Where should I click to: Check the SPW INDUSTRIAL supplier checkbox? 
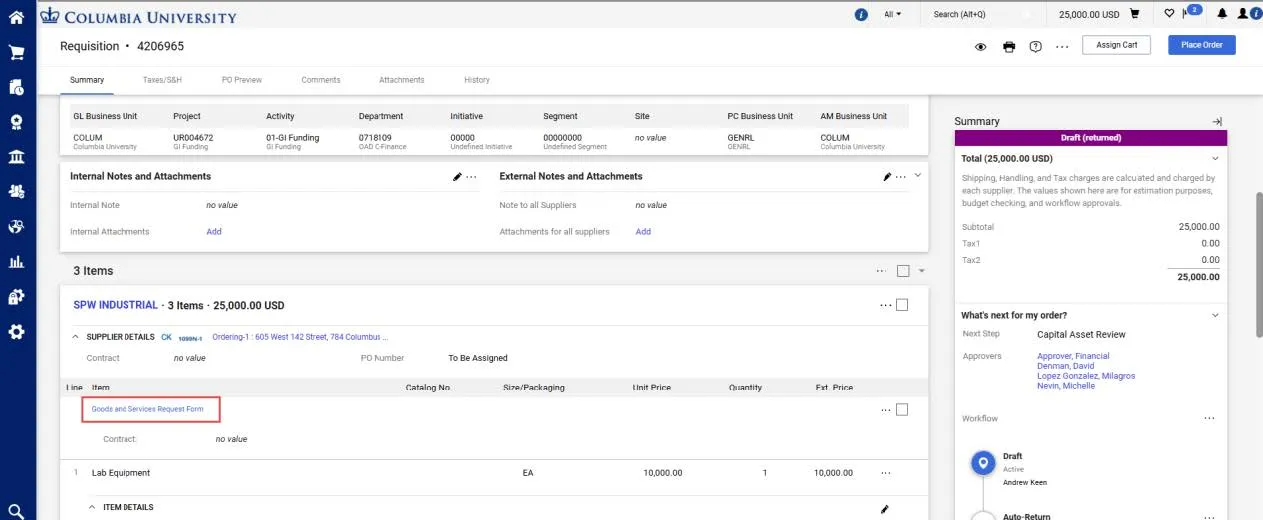pyautogui.click(x=902, y=305)
